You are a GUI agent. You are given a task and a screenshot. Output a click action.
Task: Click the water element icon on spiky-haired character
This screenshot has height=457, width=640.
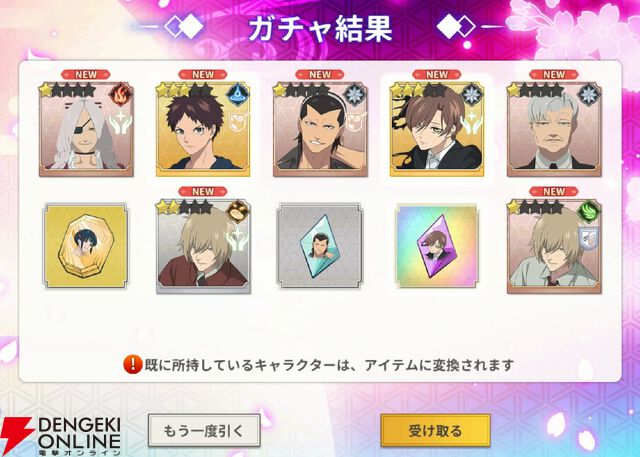pos(238,95)
